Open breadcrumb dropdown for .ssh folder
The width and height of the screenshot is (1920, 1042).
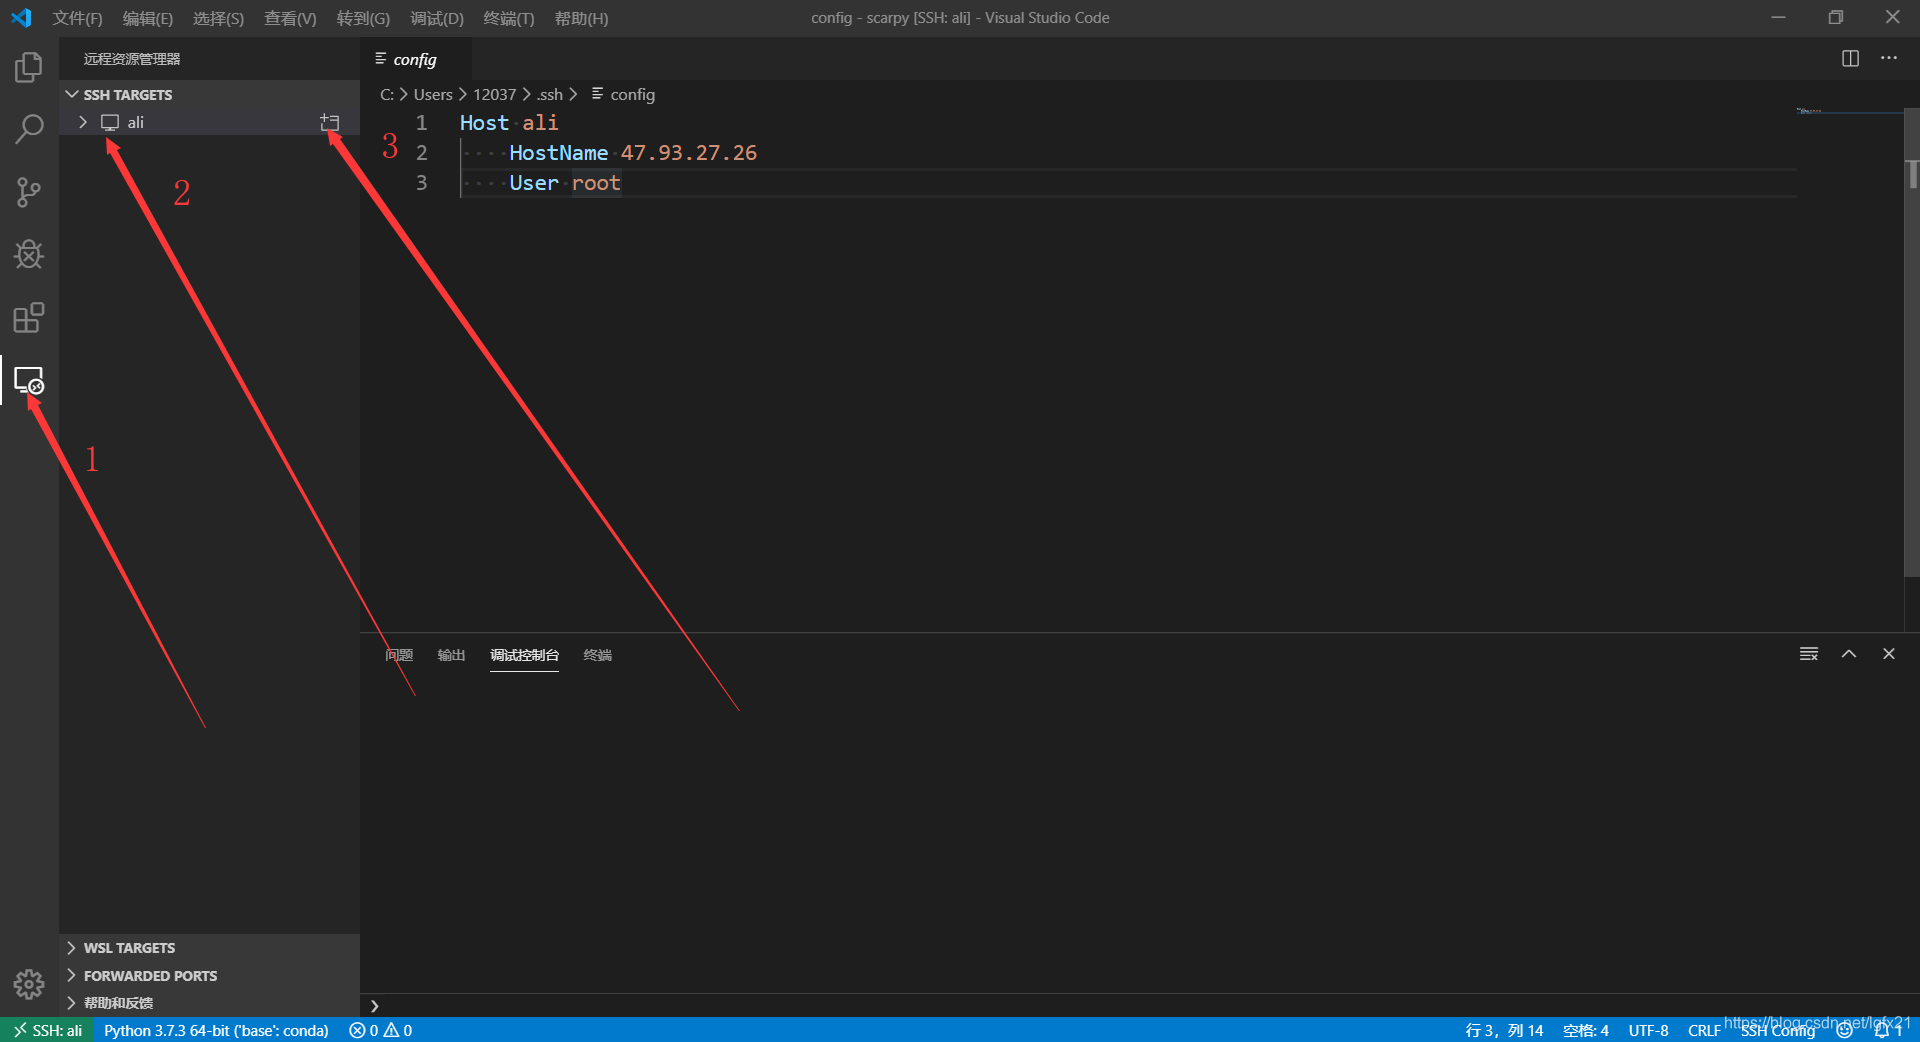(550, 94)
